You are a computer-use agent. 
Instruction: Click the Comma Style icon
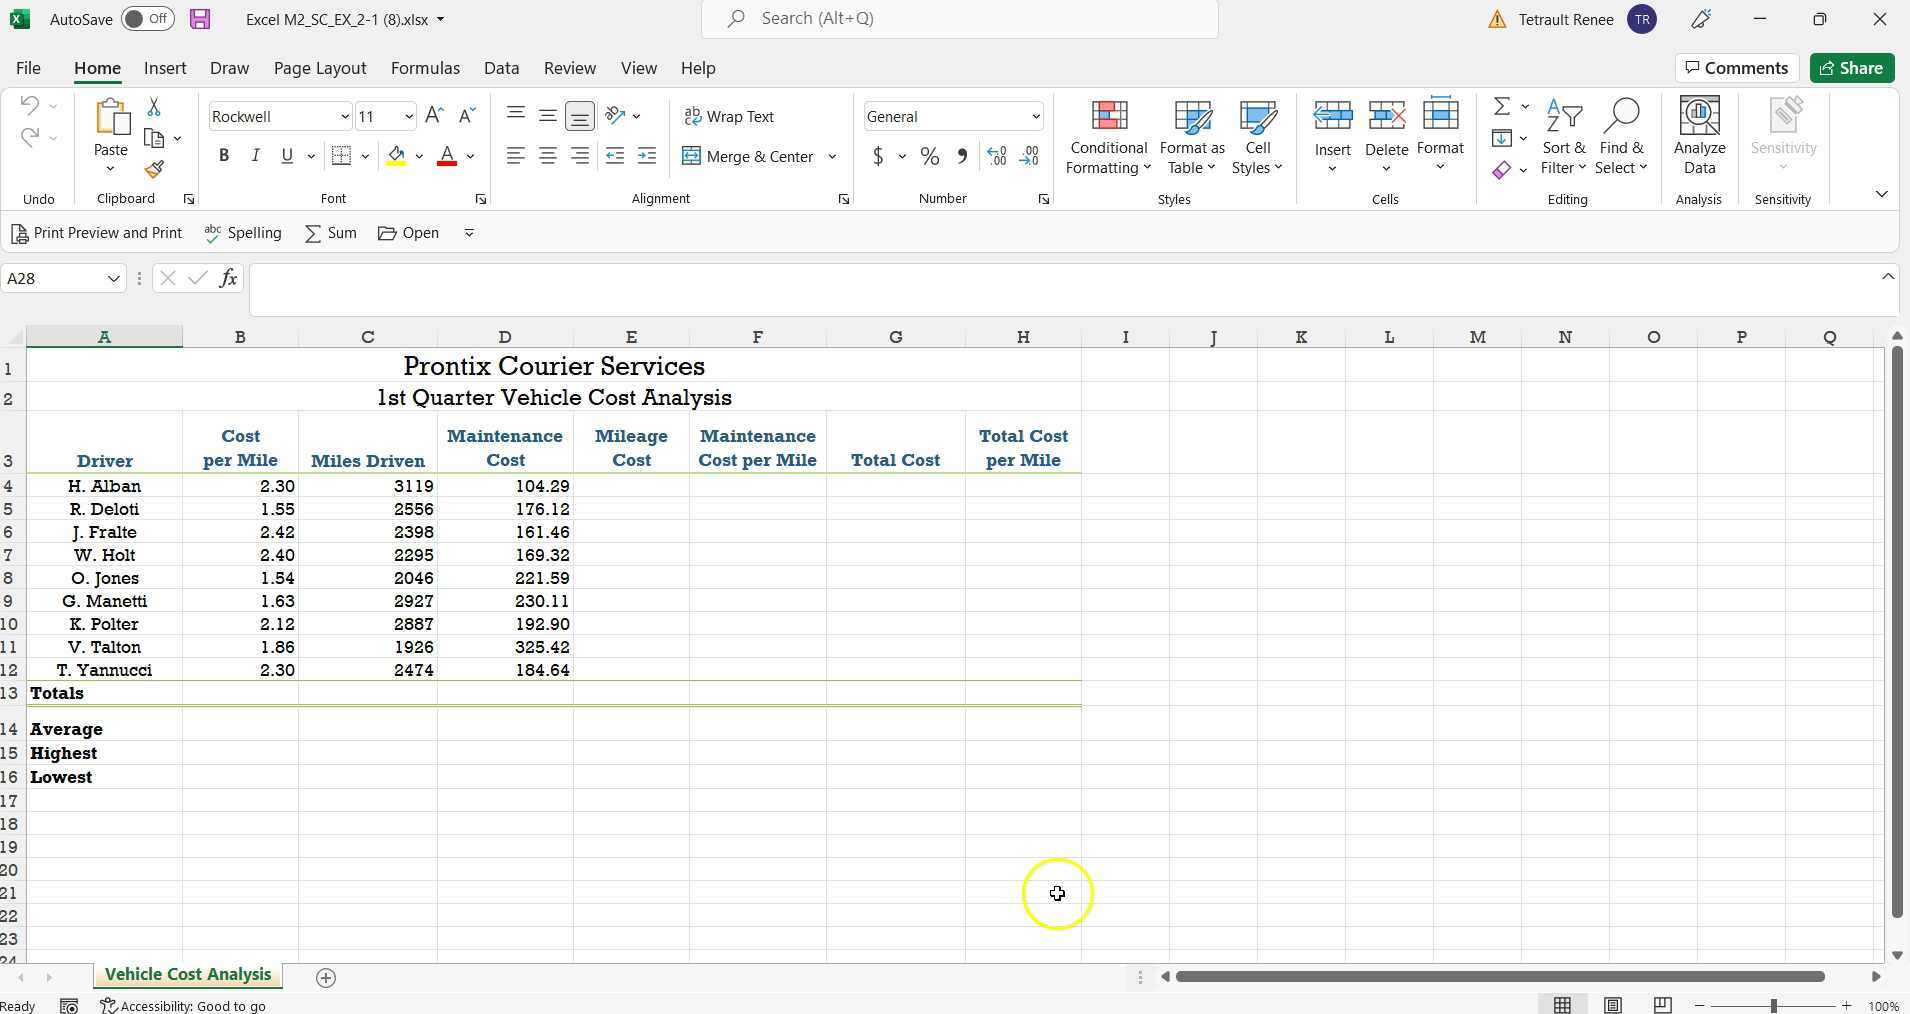960,156
